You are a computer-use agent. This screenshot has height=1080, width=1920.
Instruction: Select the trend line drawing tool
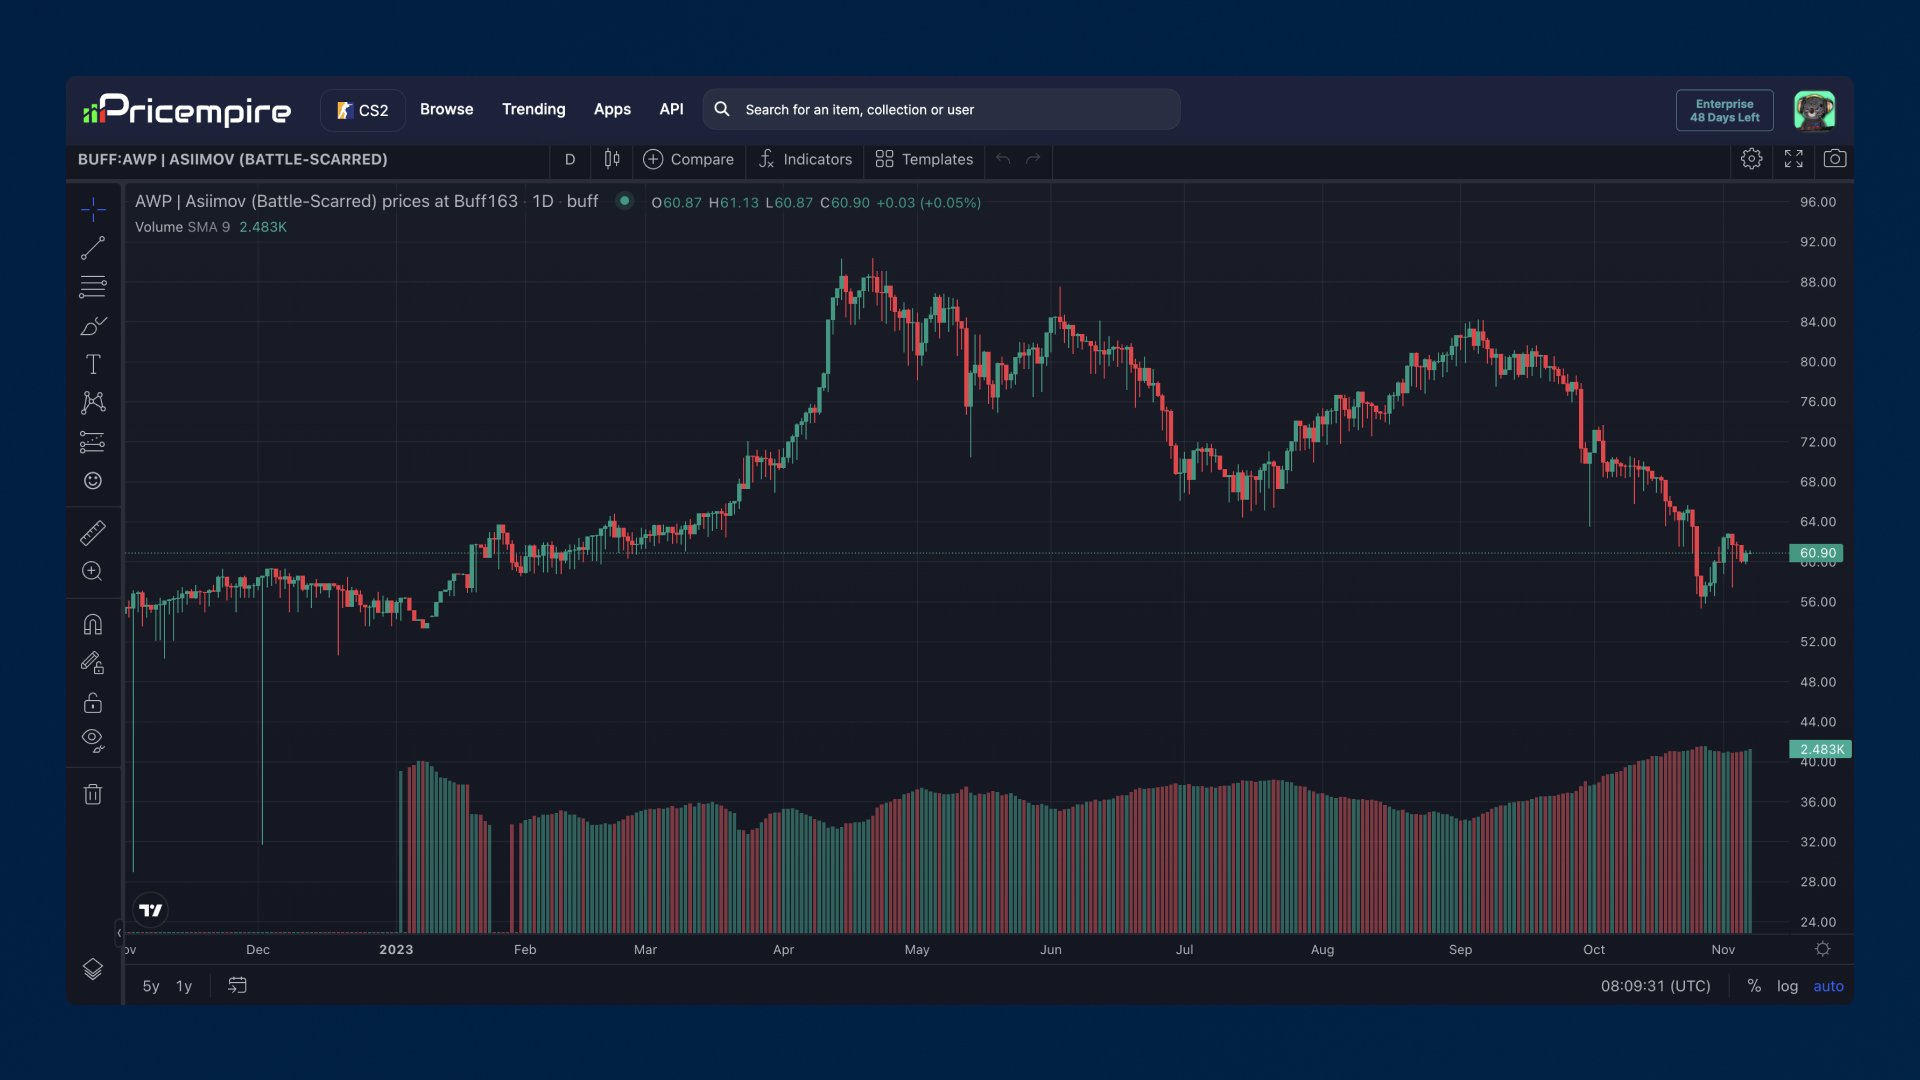tap(93, 248)
